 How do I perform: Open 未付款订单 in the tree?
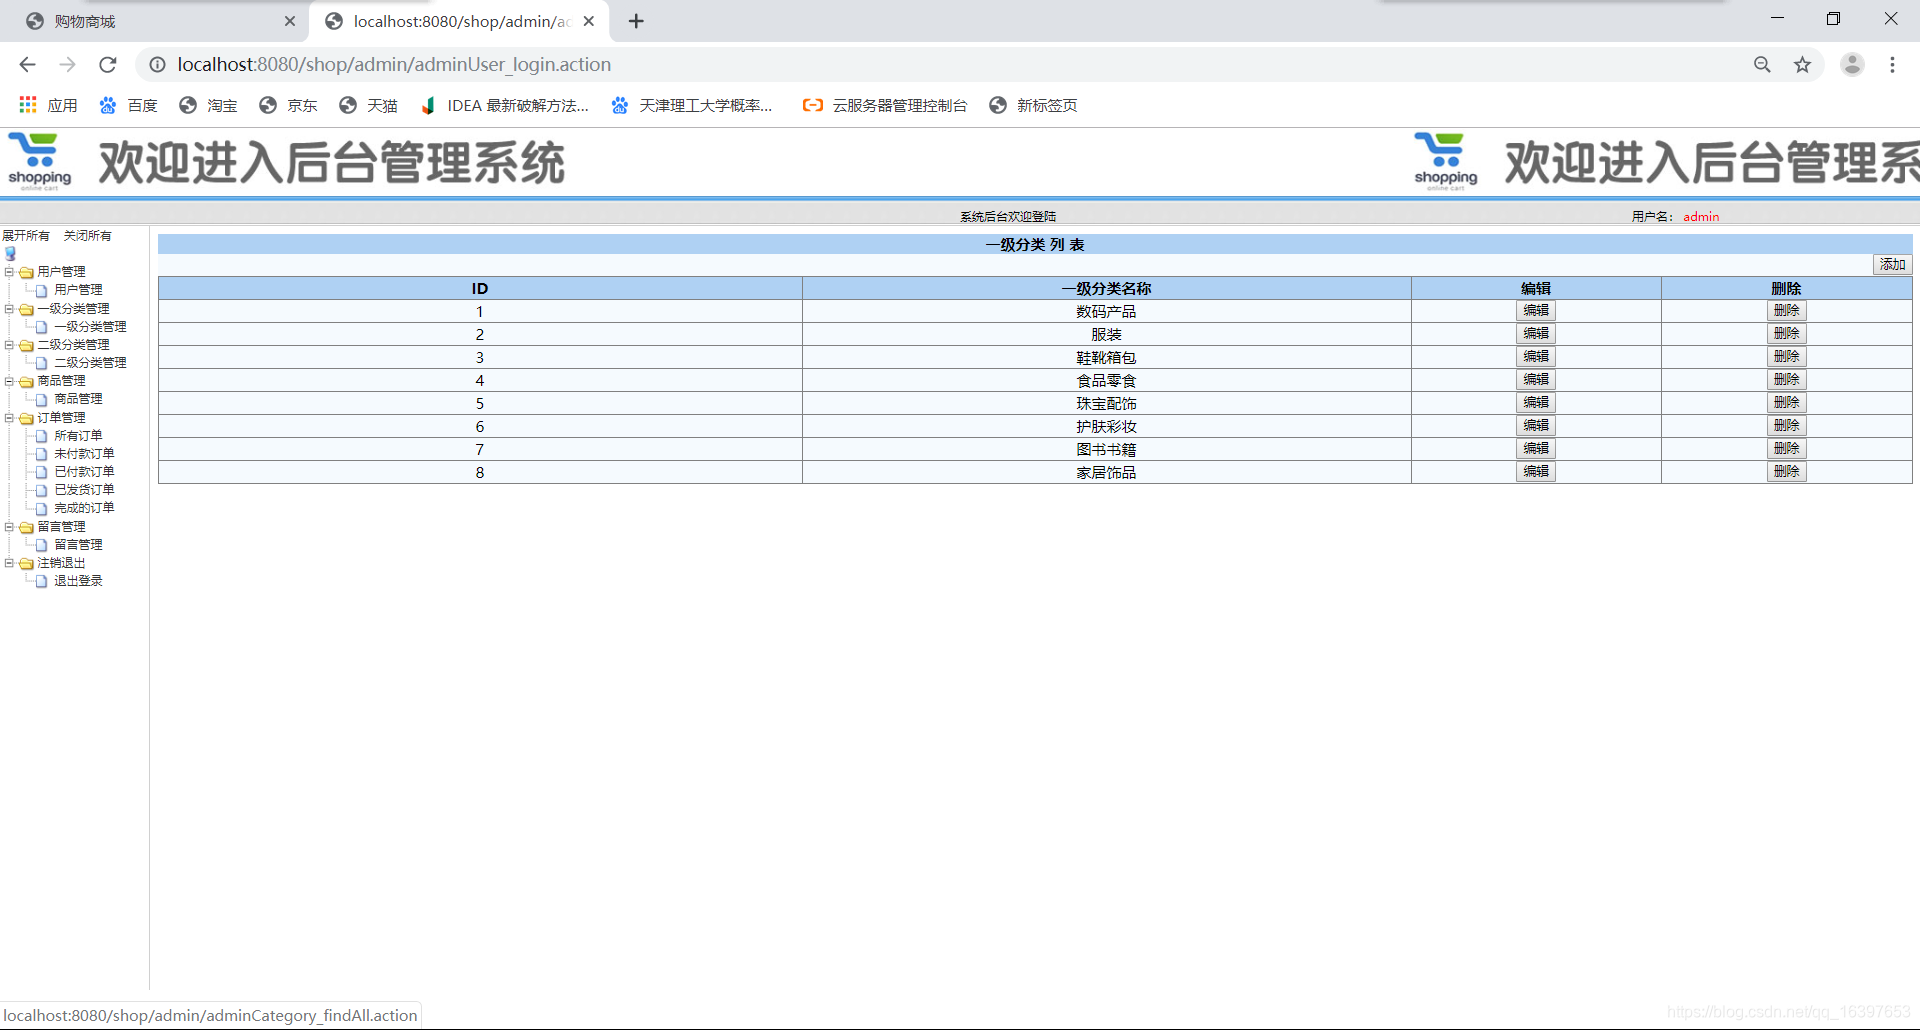(84, 453)
